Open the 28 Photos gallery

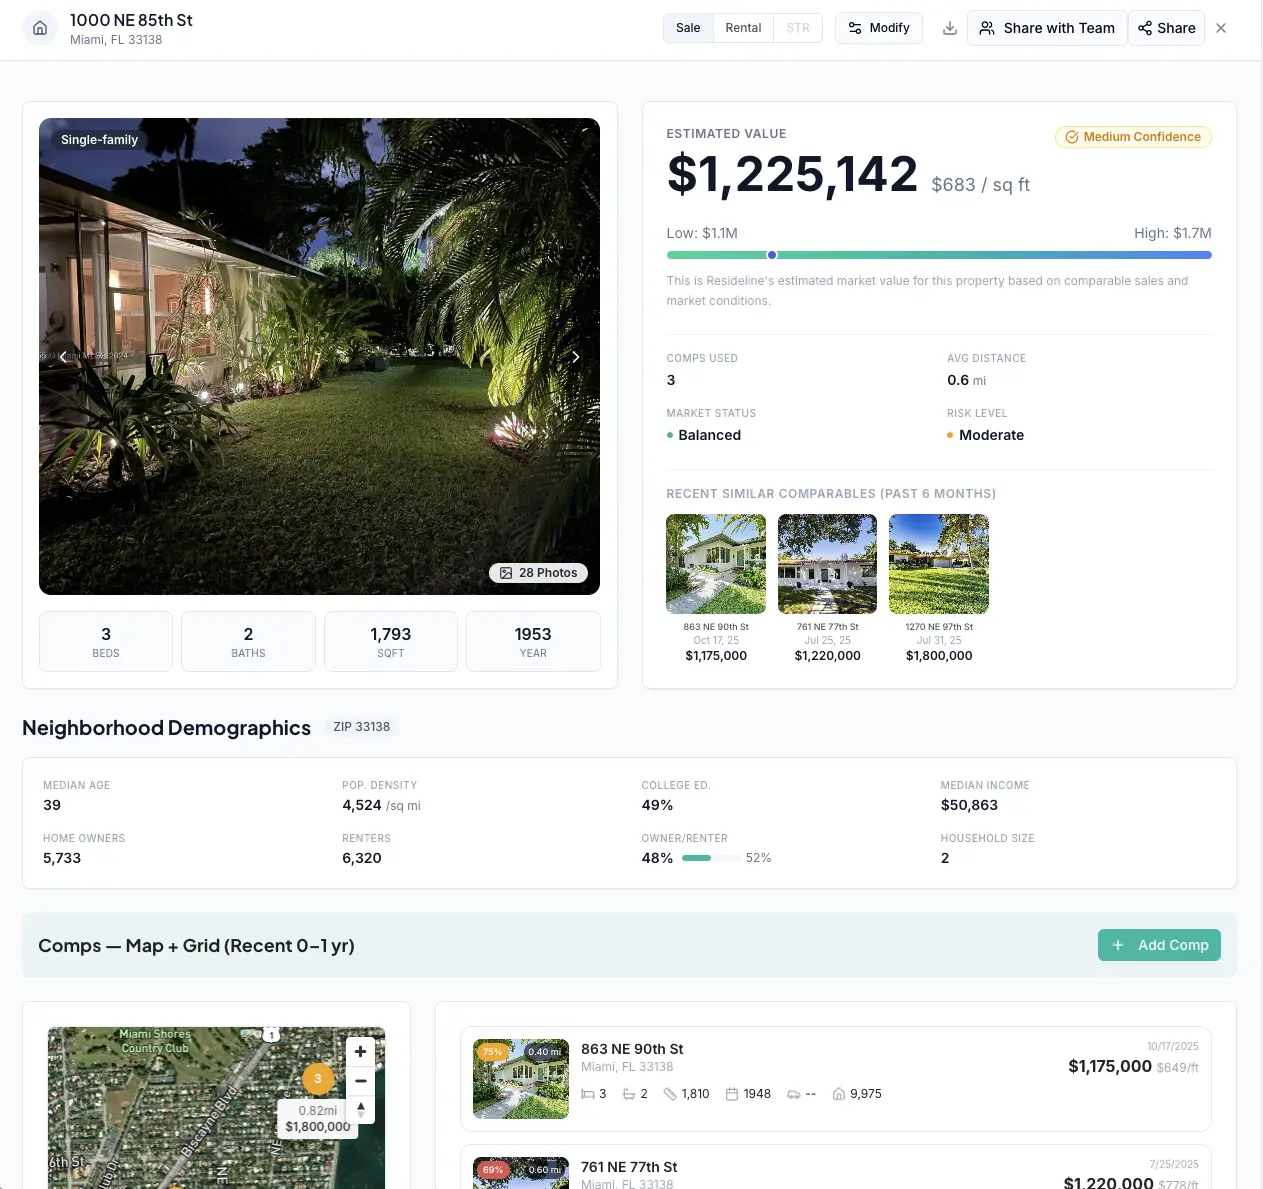click(538, 573)
